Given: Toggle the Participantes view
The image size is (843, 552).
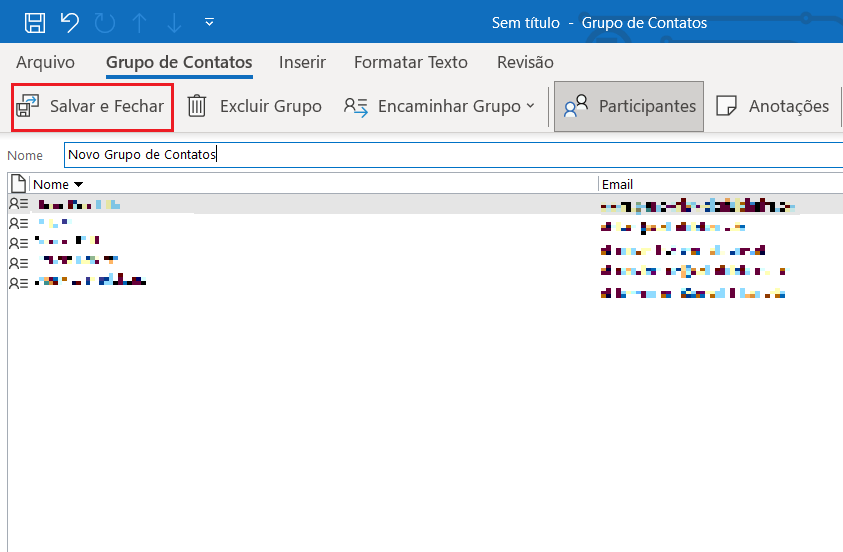Looking at the screenshot, I should 629,106.
